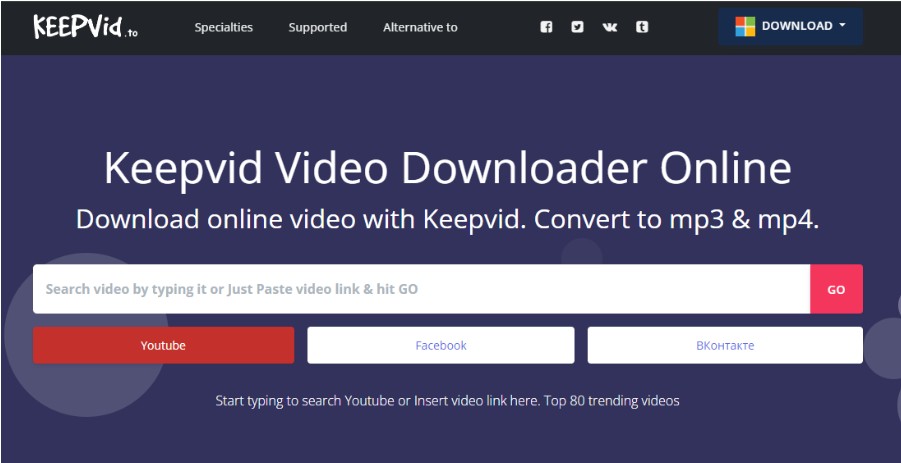Viewport: 901px width, 463px height.
Task: Open the Facebook social icon in header
Action: tap(546, 26)
